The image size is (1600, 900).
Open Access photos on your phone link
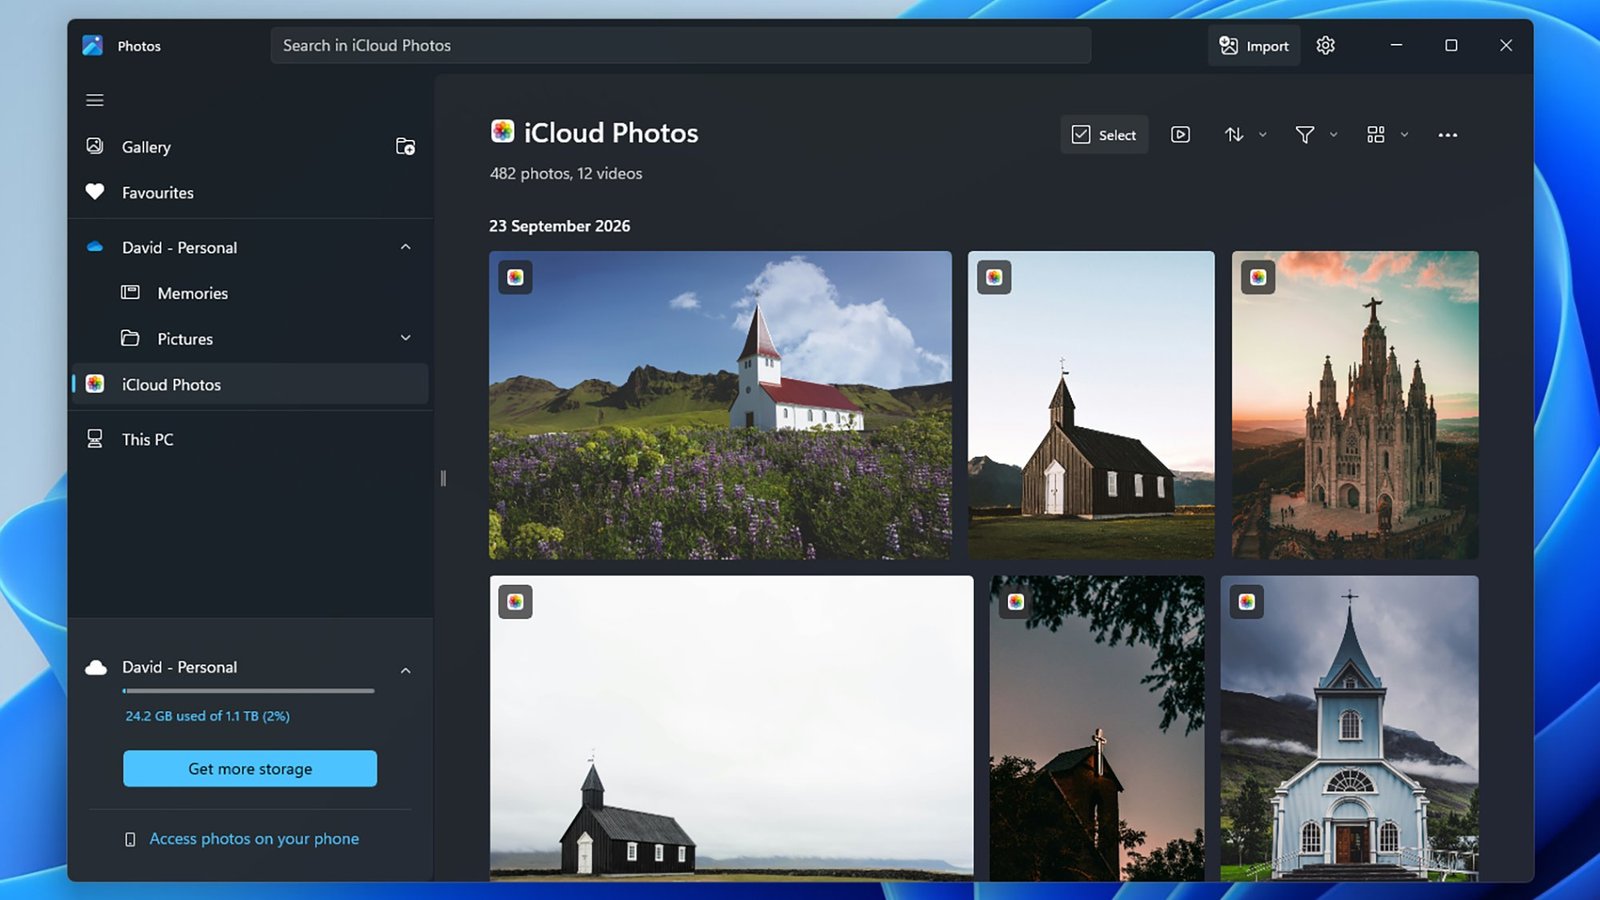click(254, 838)
